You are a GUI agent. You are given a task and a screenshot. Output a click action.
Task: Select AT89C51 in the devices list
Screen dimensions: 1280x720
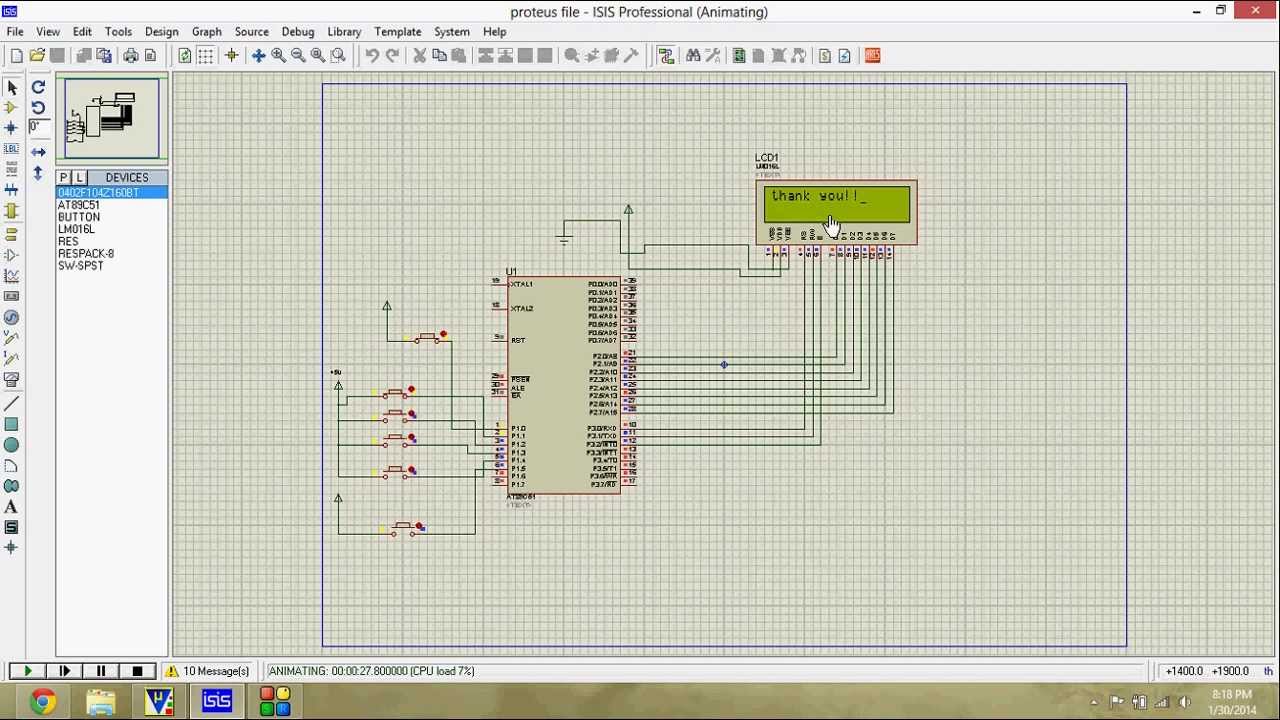point(111,205)
